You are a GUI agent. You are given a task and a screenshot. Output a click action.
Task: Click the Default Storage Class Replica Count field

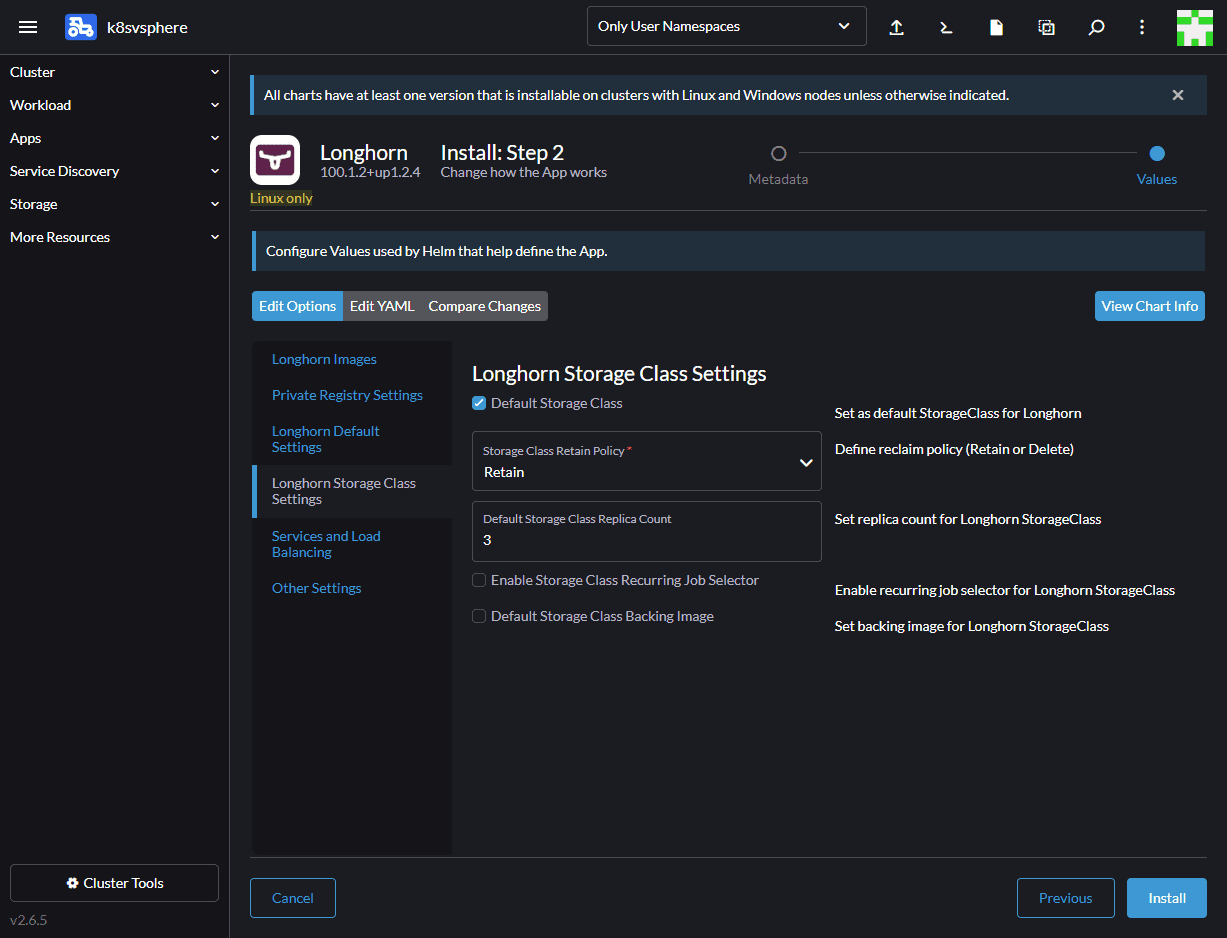[646, 540]
